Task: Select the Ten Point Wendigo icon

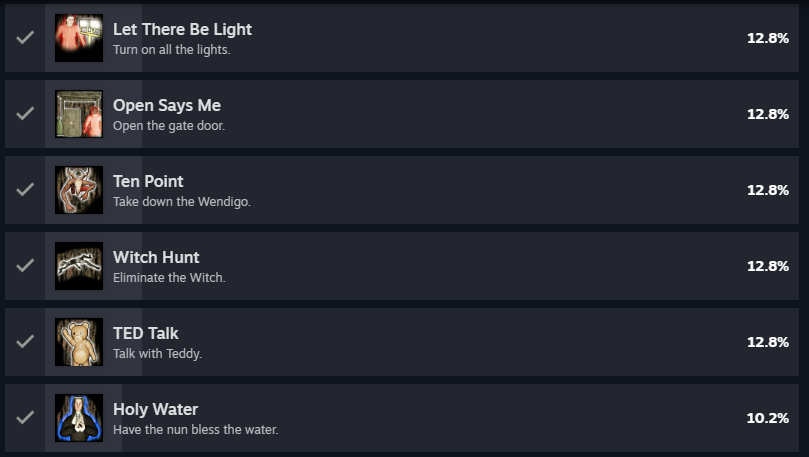Action: [x=79, y=190]
